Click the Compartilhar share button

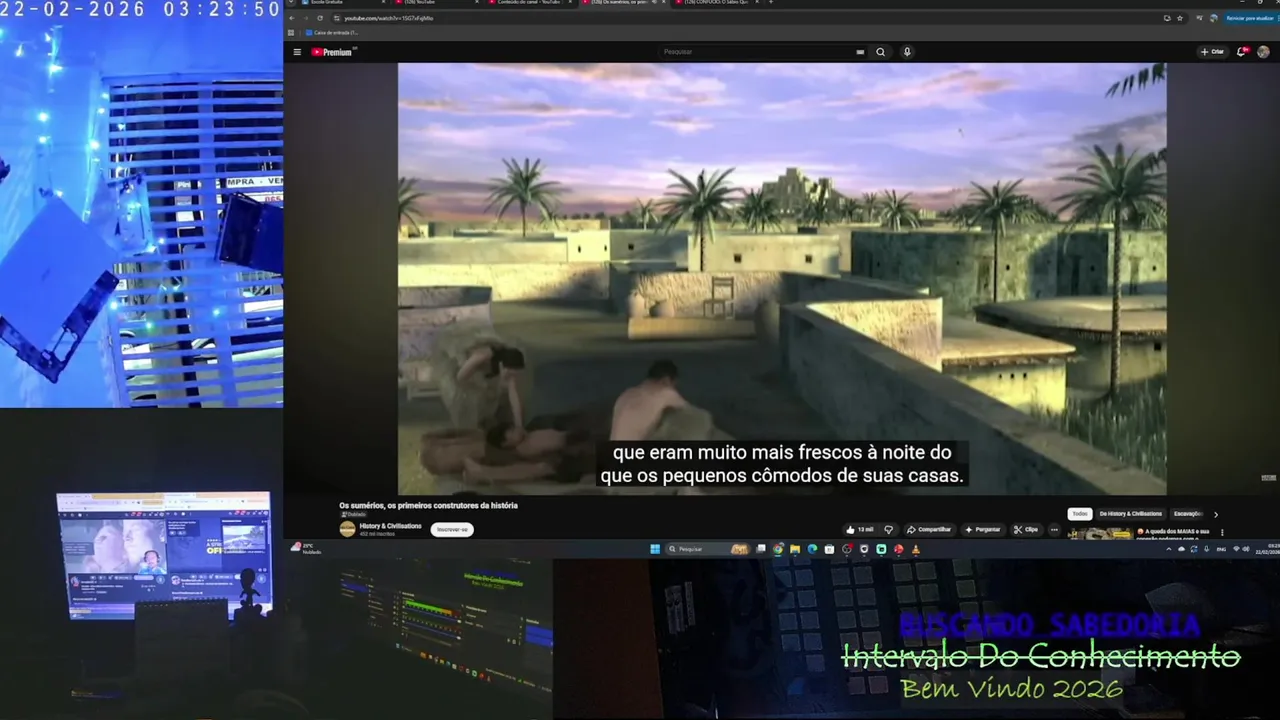929,530
